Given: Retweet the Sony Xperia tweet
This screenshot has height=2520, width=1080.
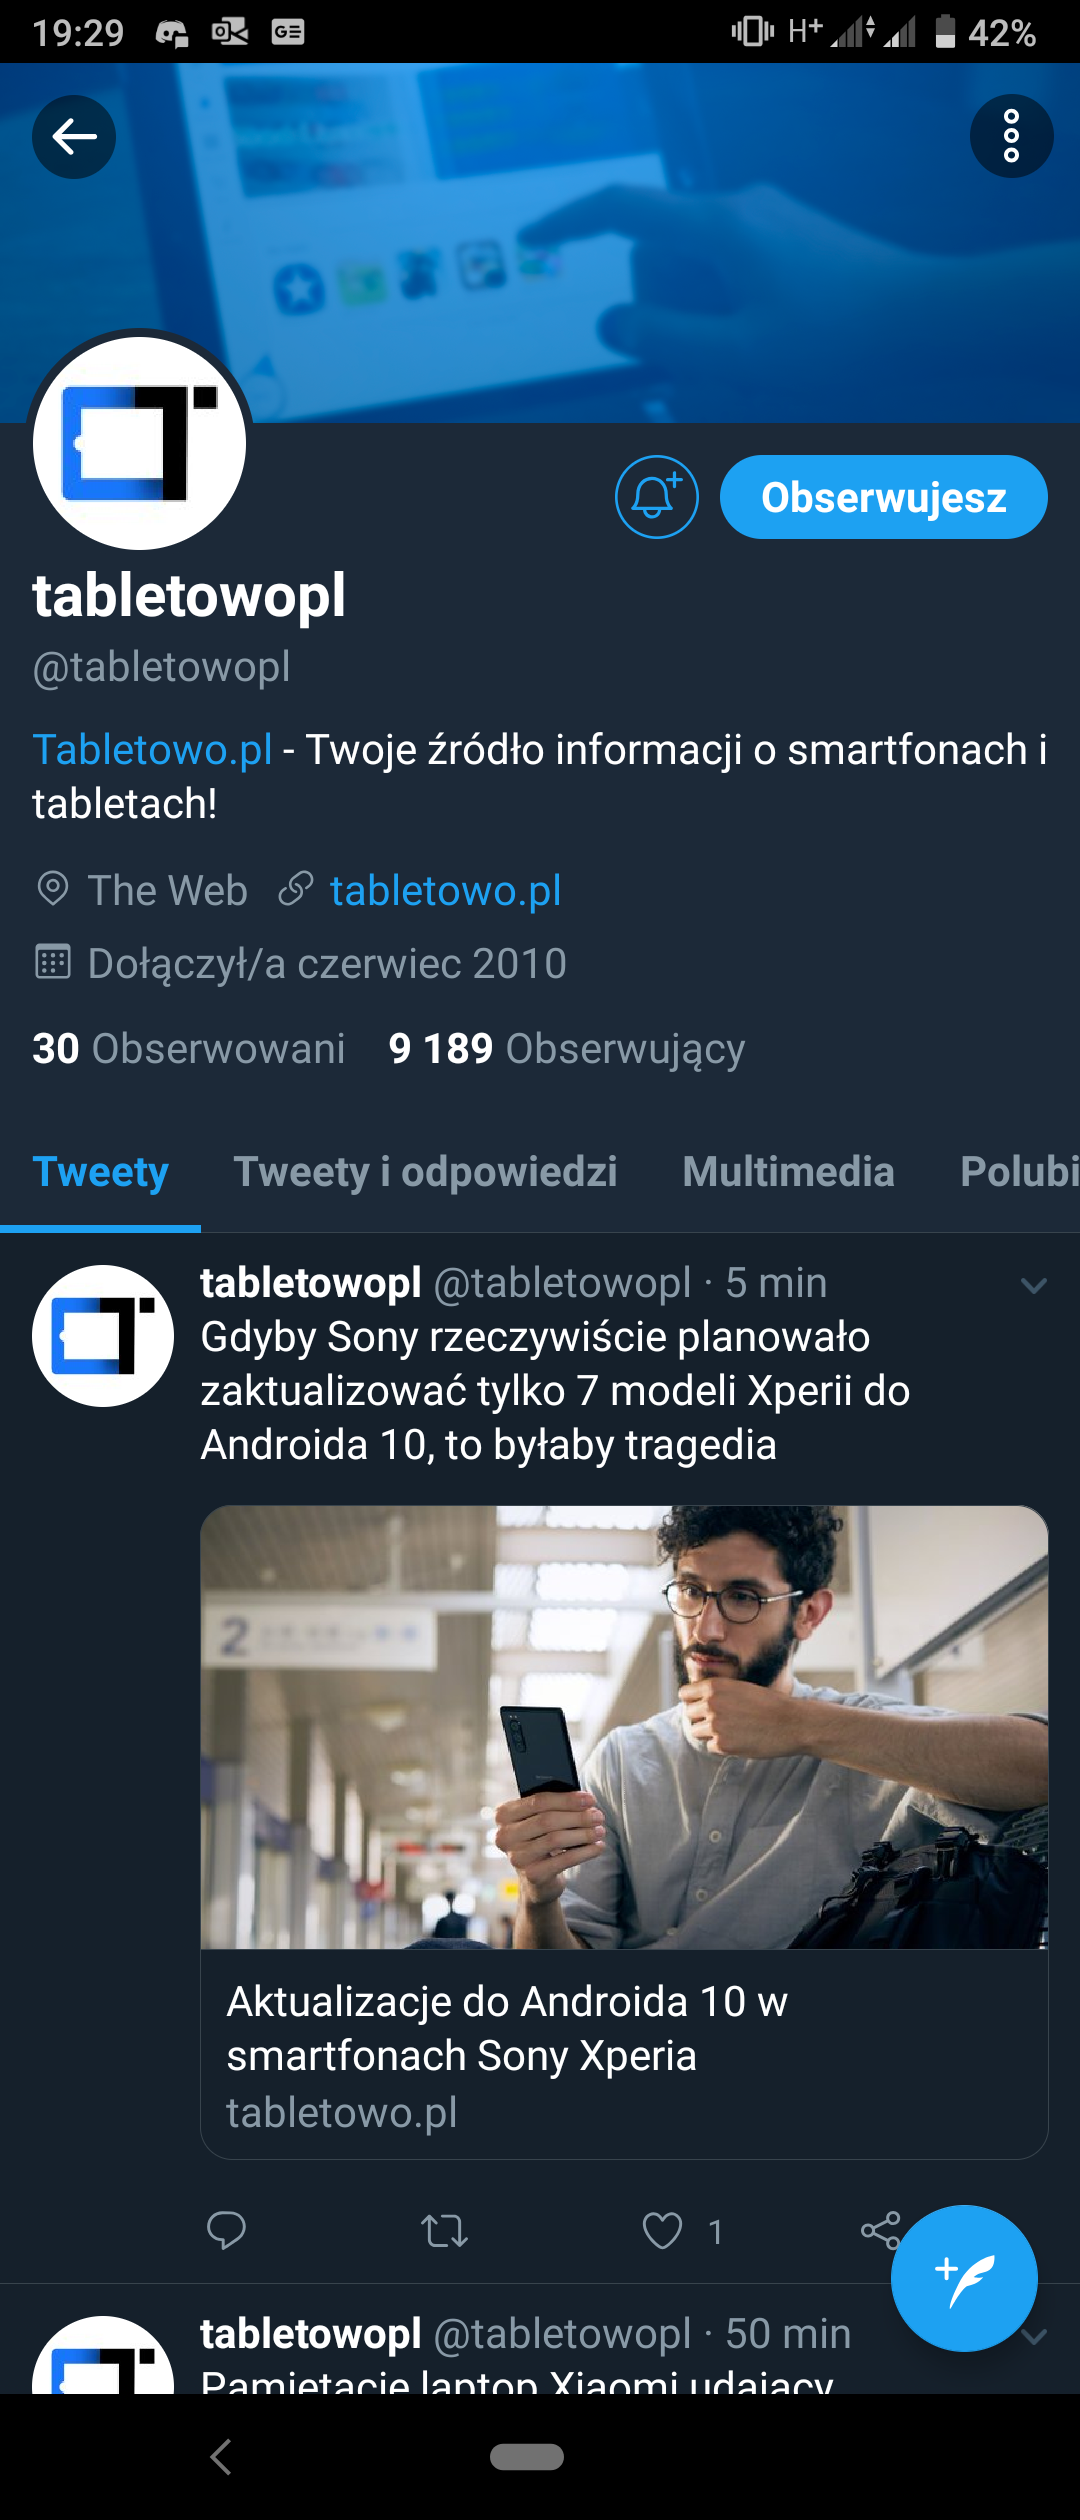Looking at the screenshot, I should [444, 2230].
